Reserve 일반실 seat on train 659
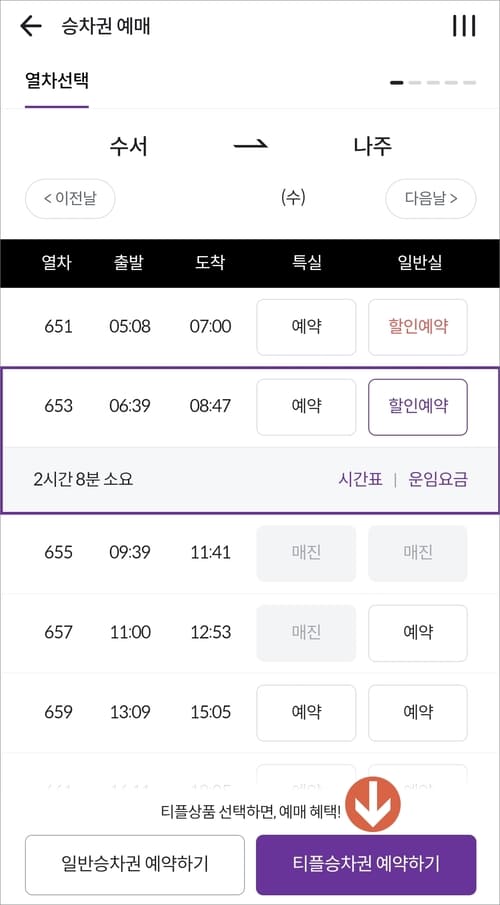 pyautogui.click(x=418, y=713)
